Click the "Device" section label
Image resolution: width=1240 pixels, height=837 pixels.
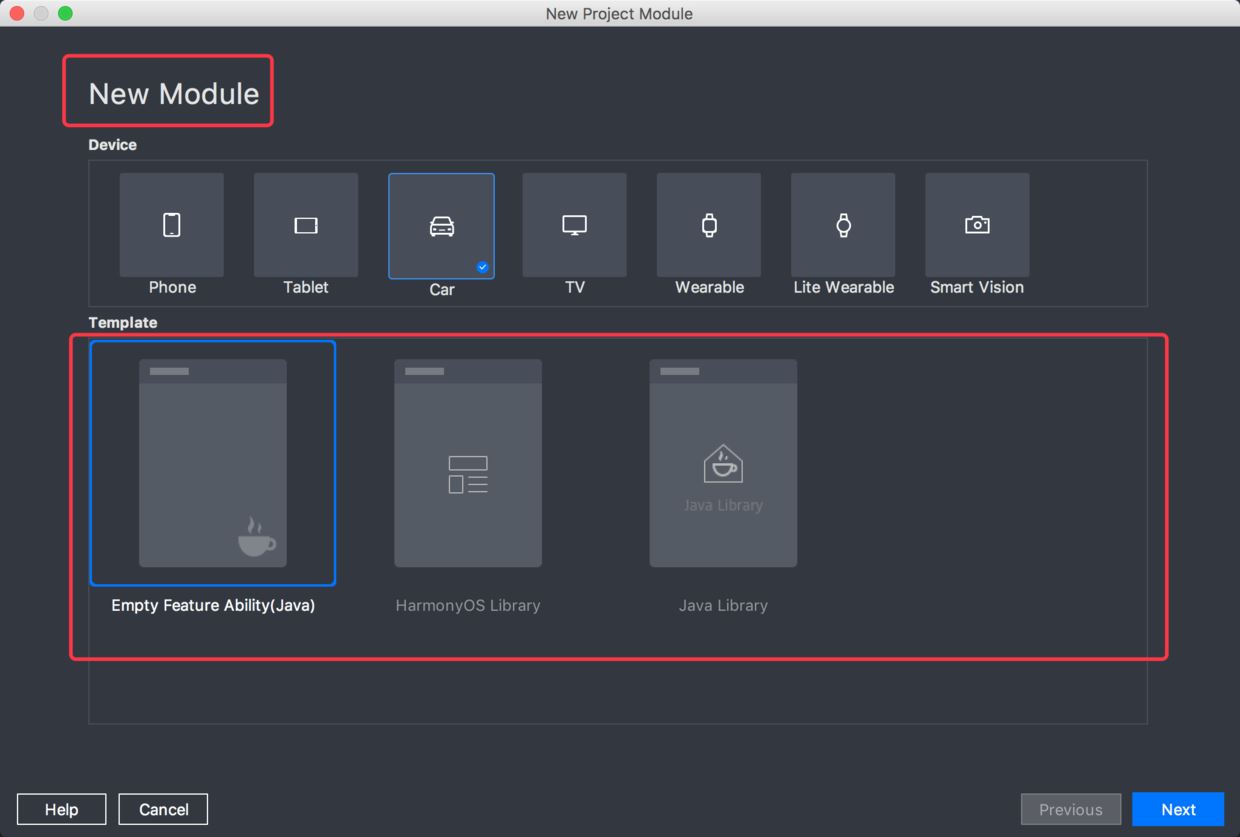click(x=112, y=145)
